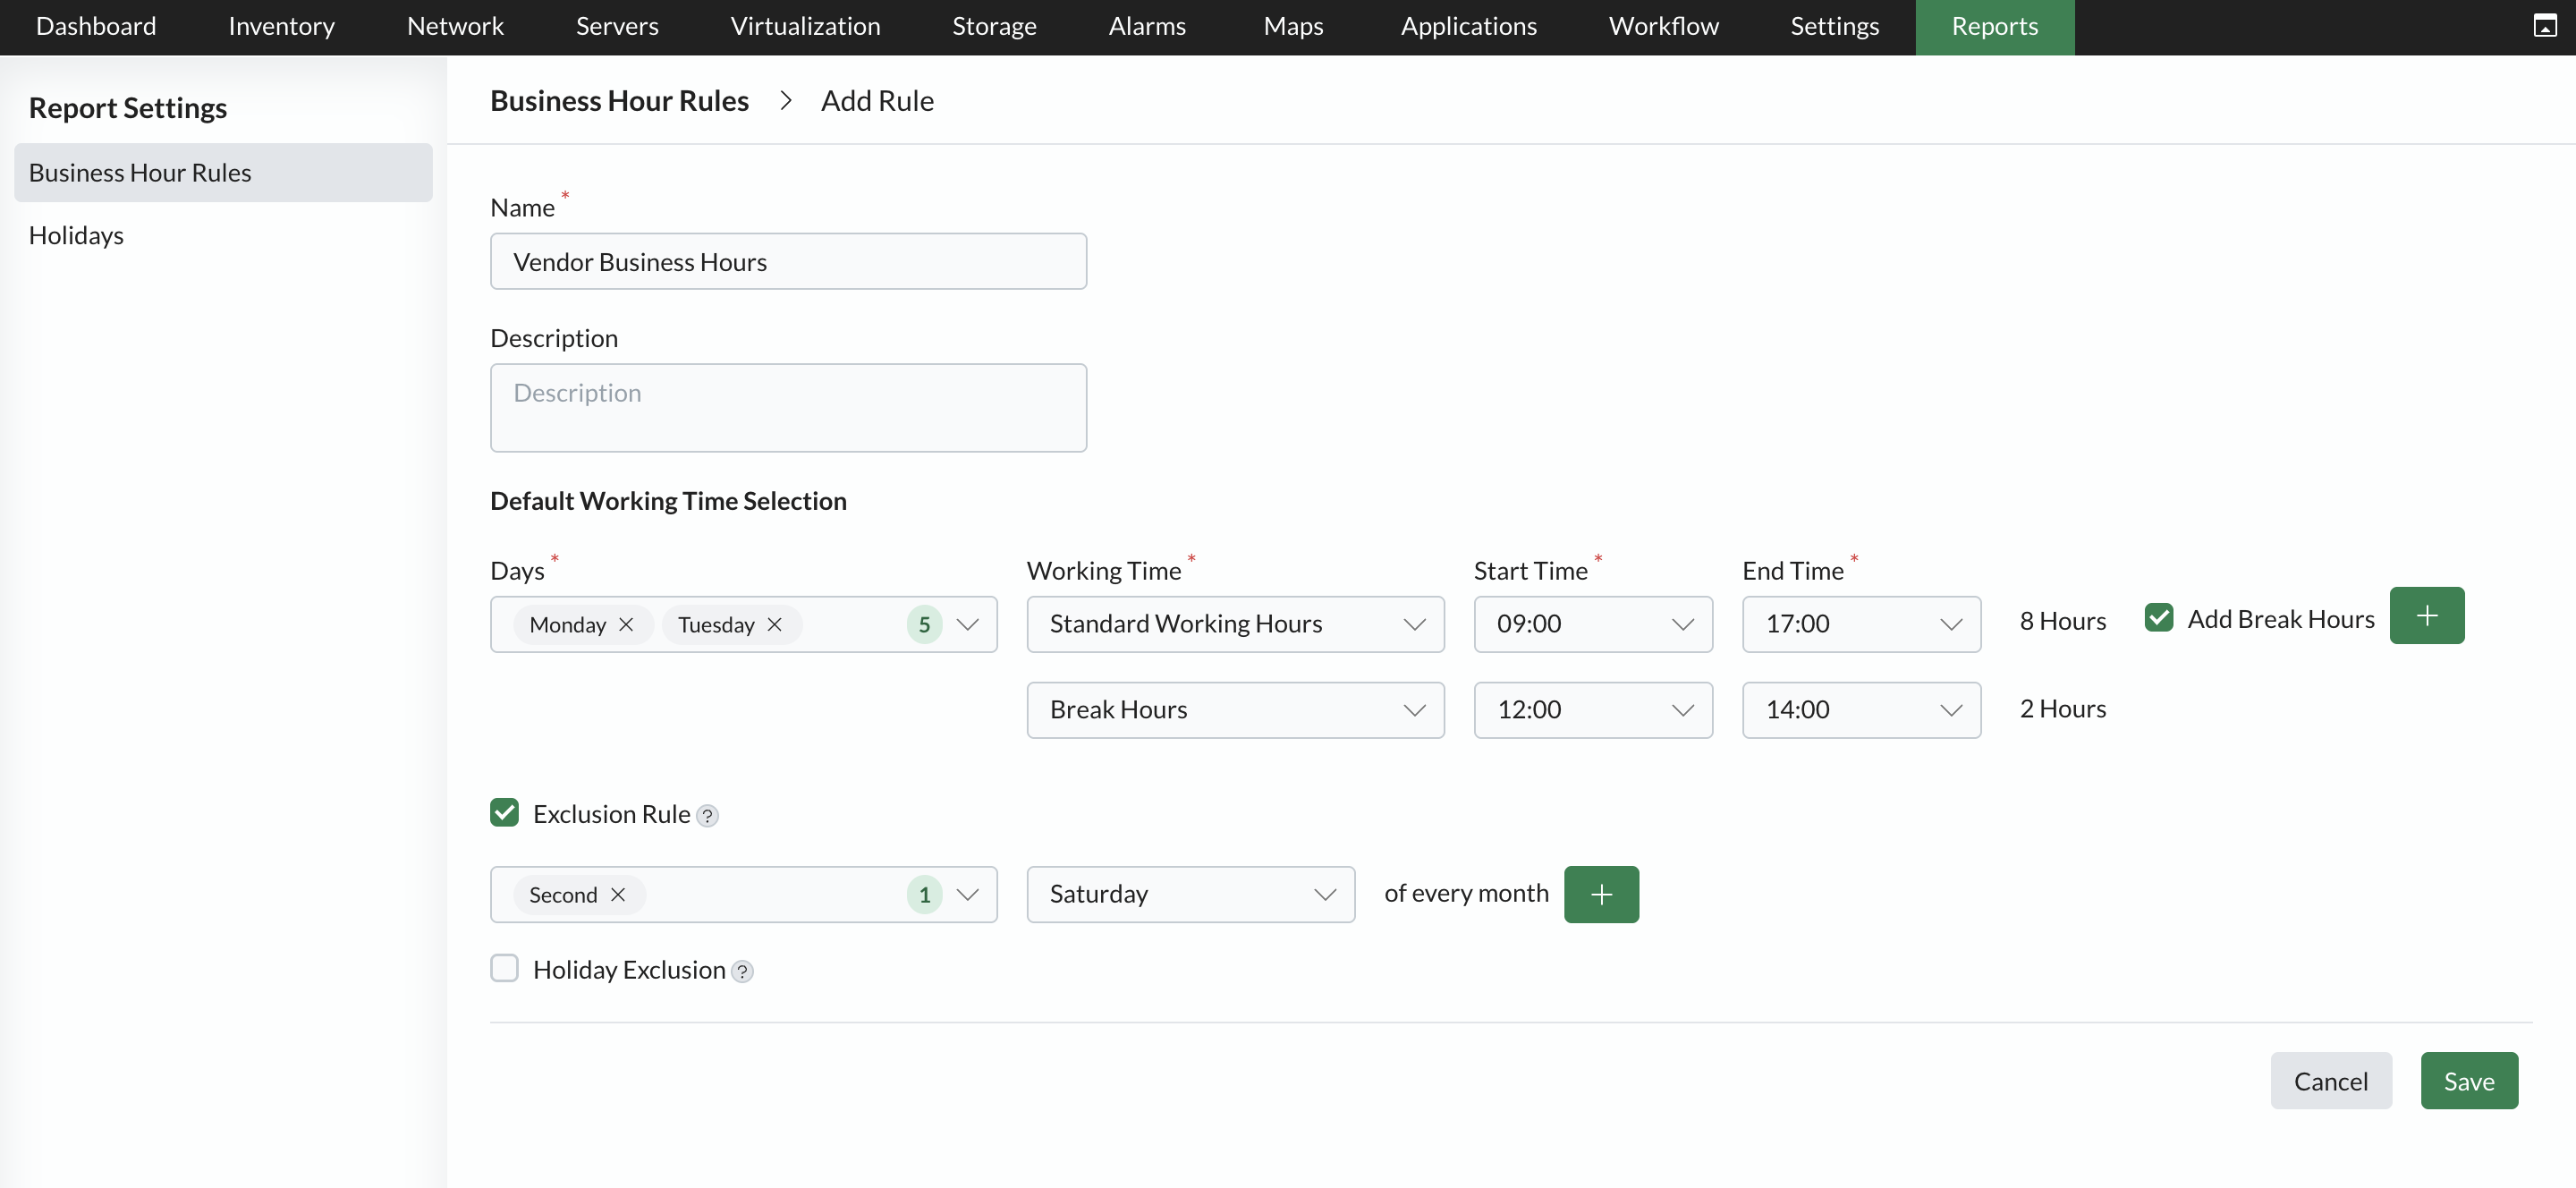Screen dimensions: 2576x1188
Task: Open the 17:00 End Time dropdown
Action: pos(1861,624)
